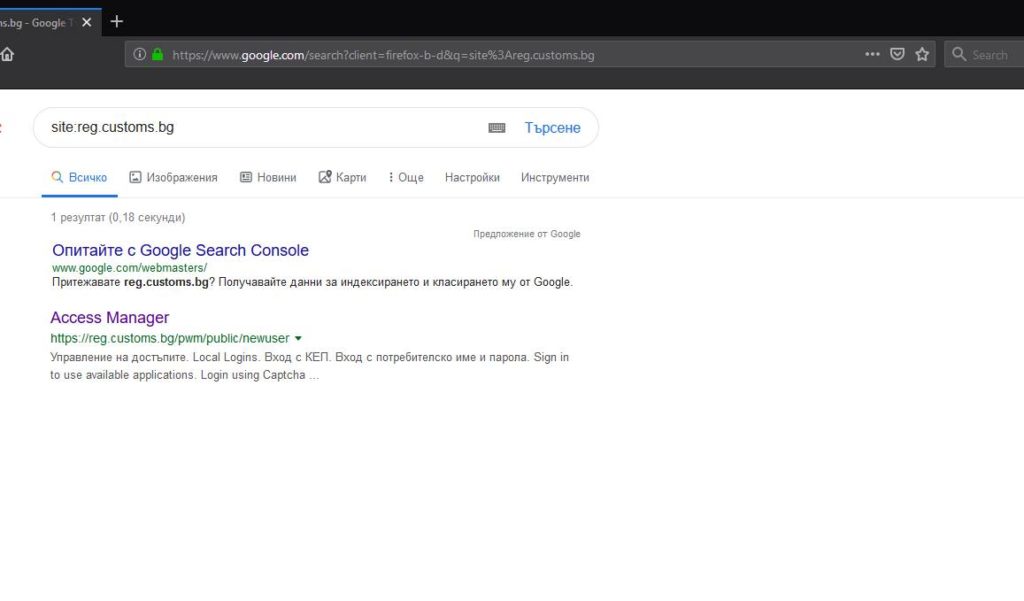This screenshot has width=1024, height=601.
Task: Bookmark this page with the star
Action: point(922,54)
